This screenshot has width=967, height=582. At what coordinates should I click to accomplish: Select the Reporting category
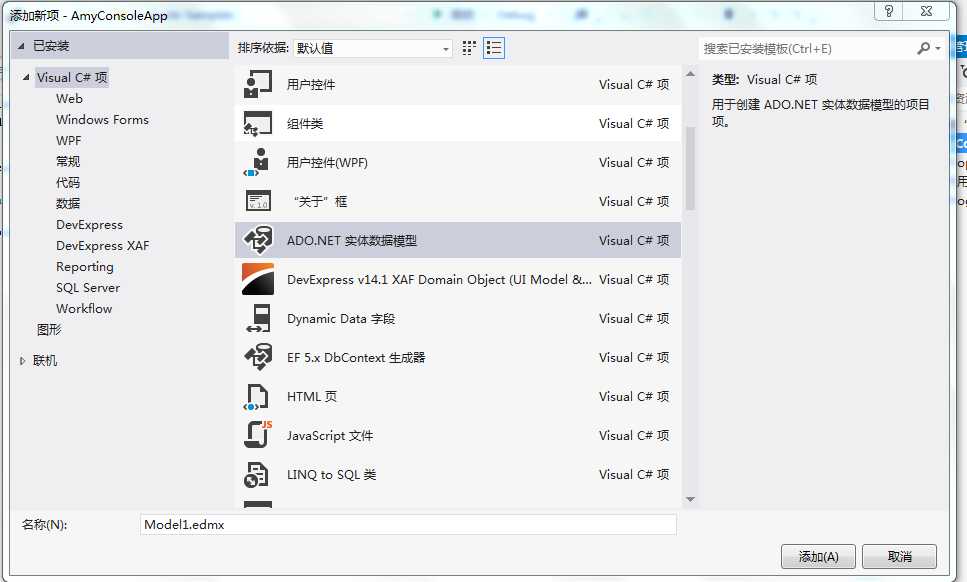[84, 267]
